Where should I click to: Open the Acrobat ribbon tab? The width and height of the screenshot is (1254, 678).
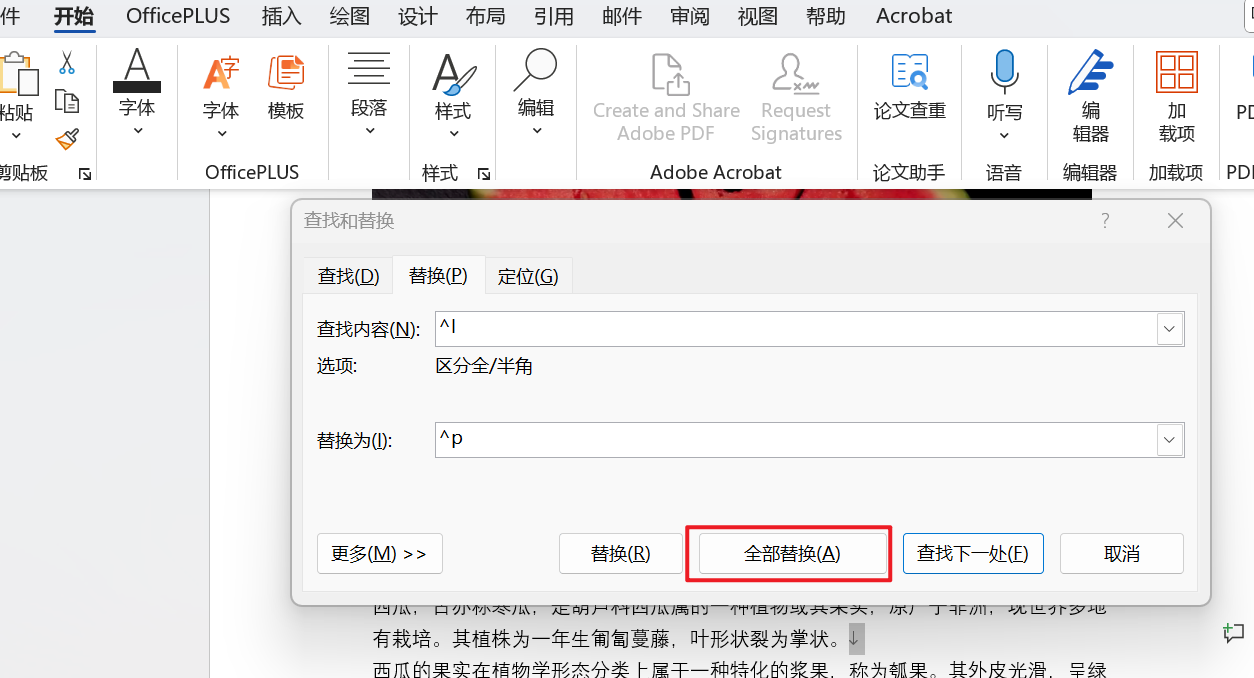point(914,16)
